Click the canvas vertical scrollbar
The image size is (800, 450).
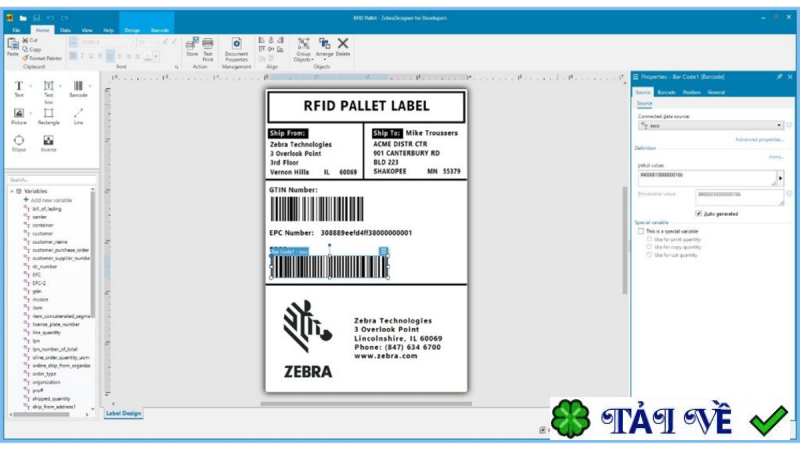(624, 240)
